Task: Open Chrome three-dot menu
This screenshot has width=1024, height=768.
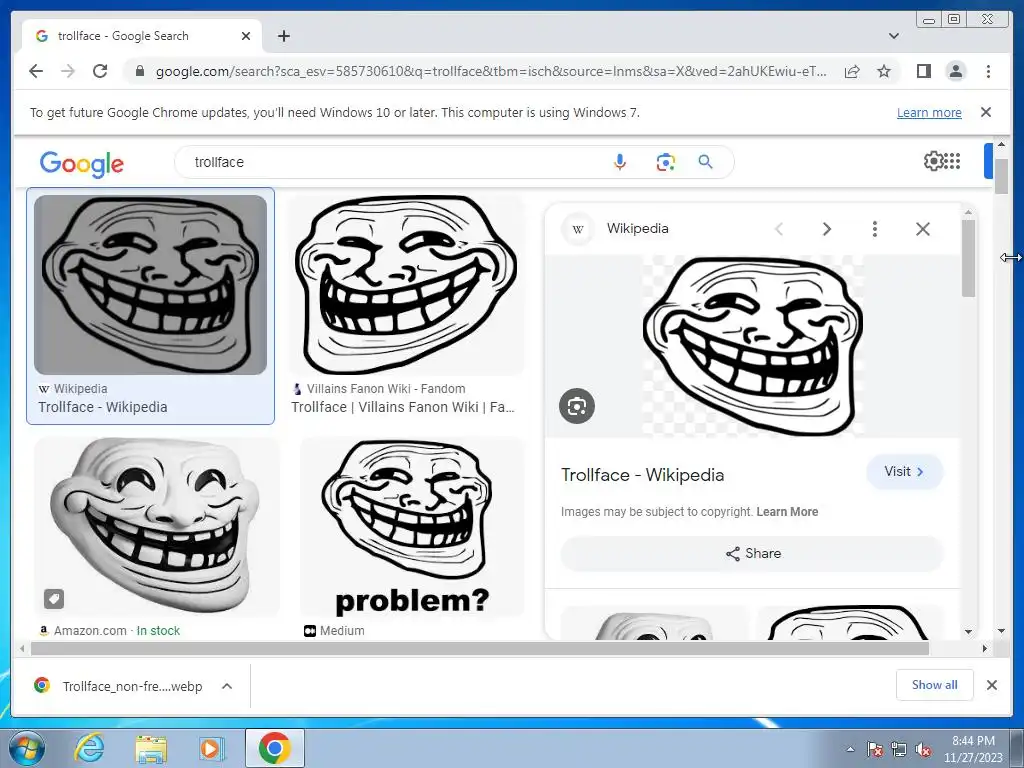Action: 988,71
